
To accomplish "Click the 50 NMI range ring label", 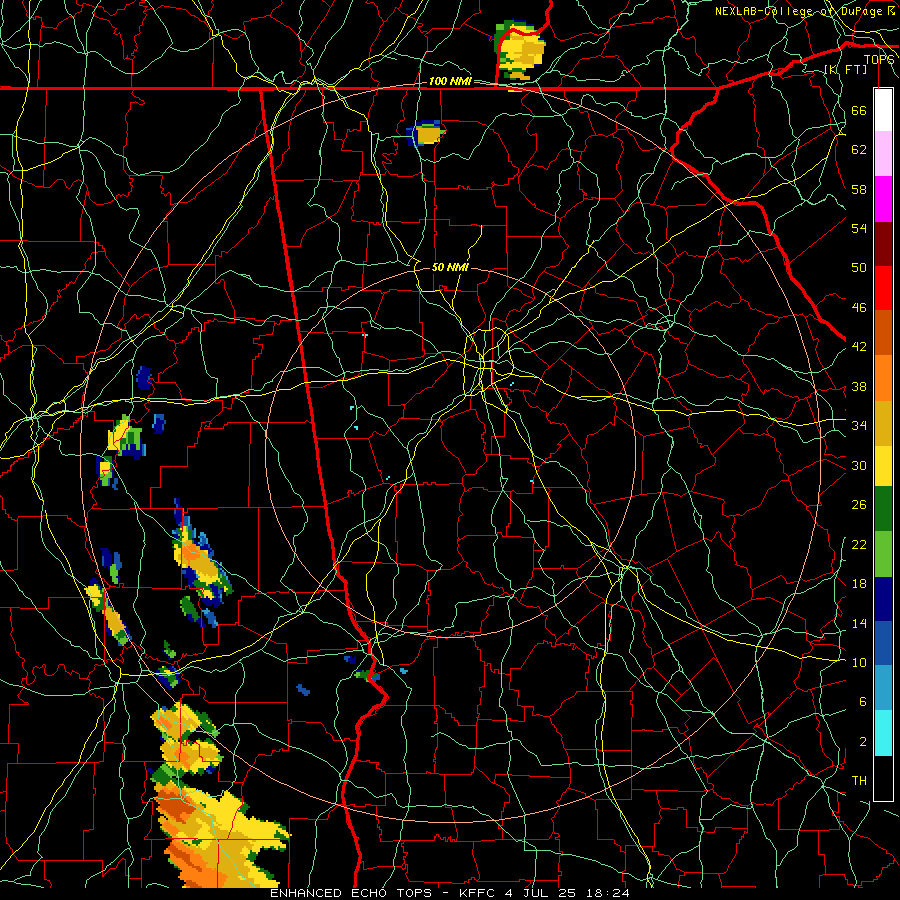I will (x=450, y=267).
